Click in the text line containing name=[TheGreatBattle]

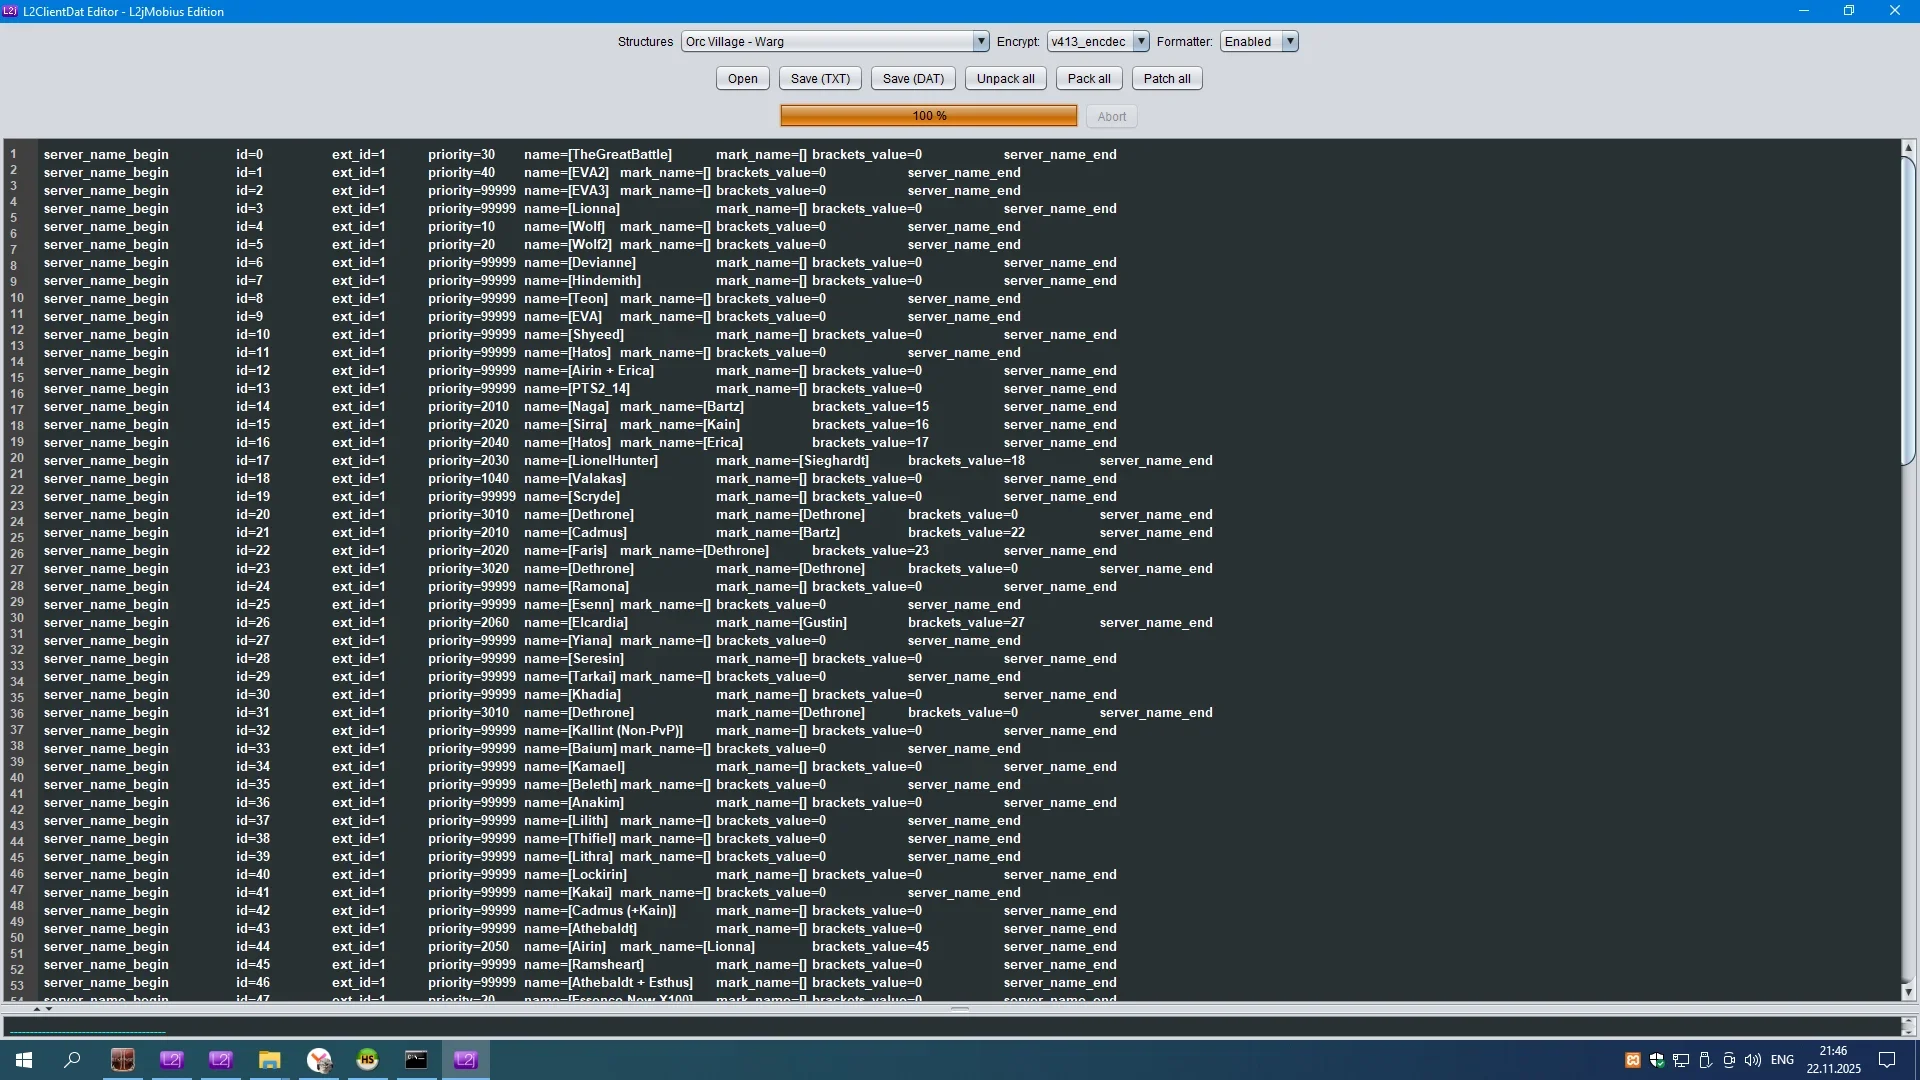620,155
